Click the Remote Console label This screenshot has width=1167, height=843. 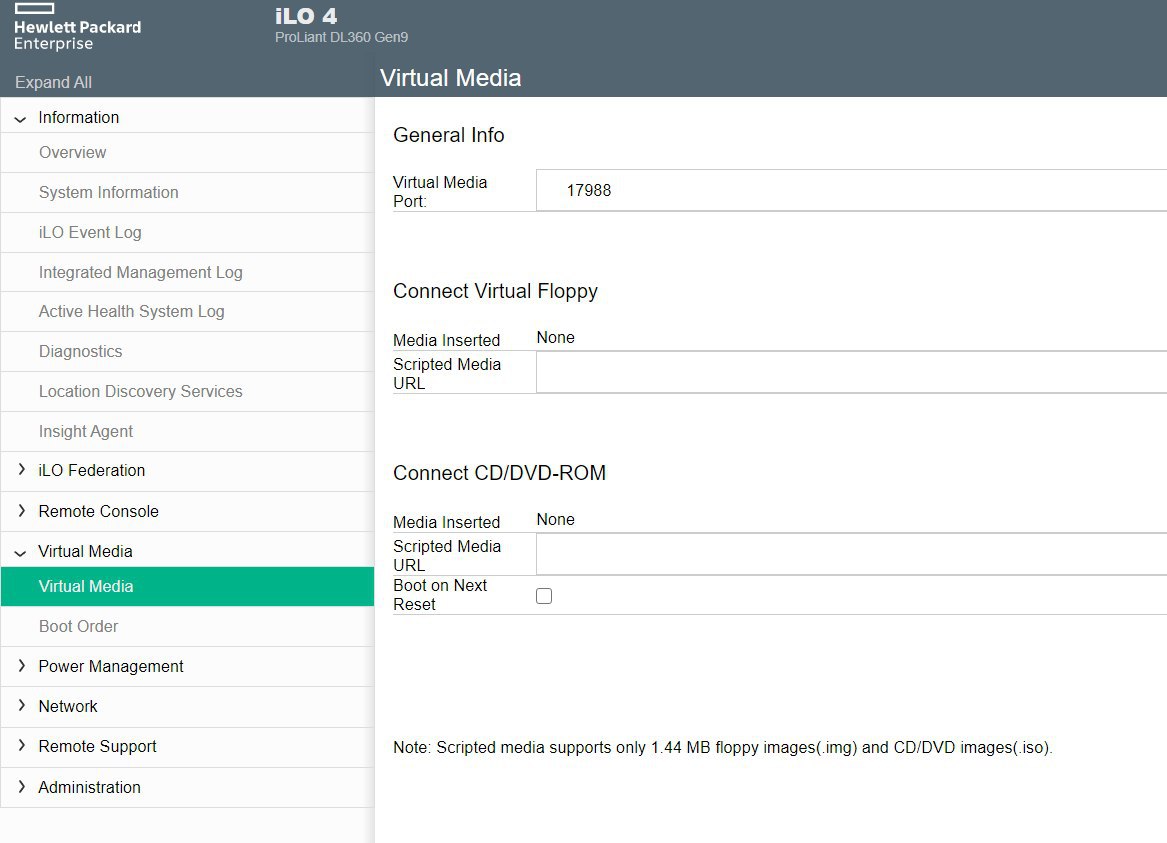(x=98, y=511)
